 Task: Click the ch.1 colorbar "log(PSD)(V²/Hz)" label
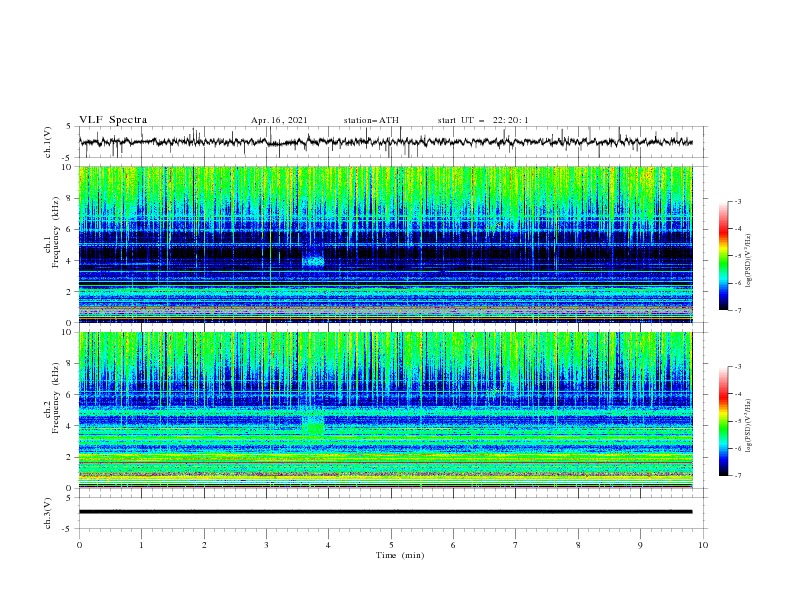click(x=749, y=261)
